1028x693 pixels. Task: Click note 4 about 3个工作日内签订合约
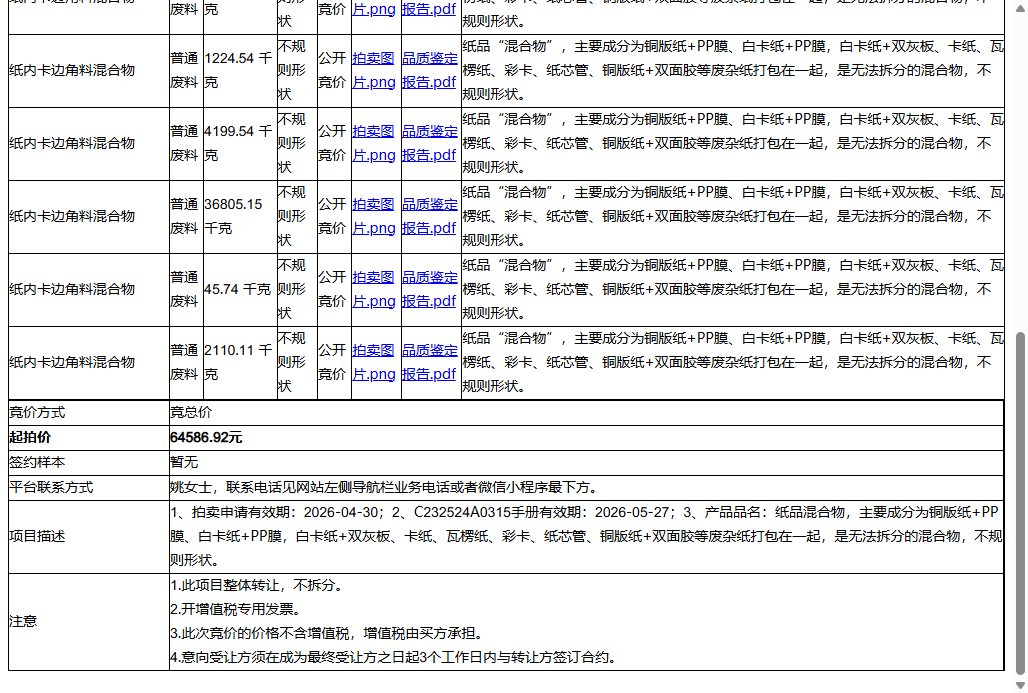[394, 657]
